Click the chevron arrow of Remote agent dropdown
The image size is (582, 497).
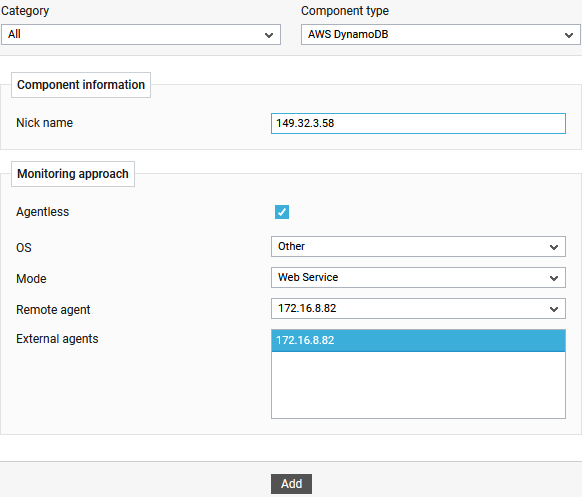554,309
